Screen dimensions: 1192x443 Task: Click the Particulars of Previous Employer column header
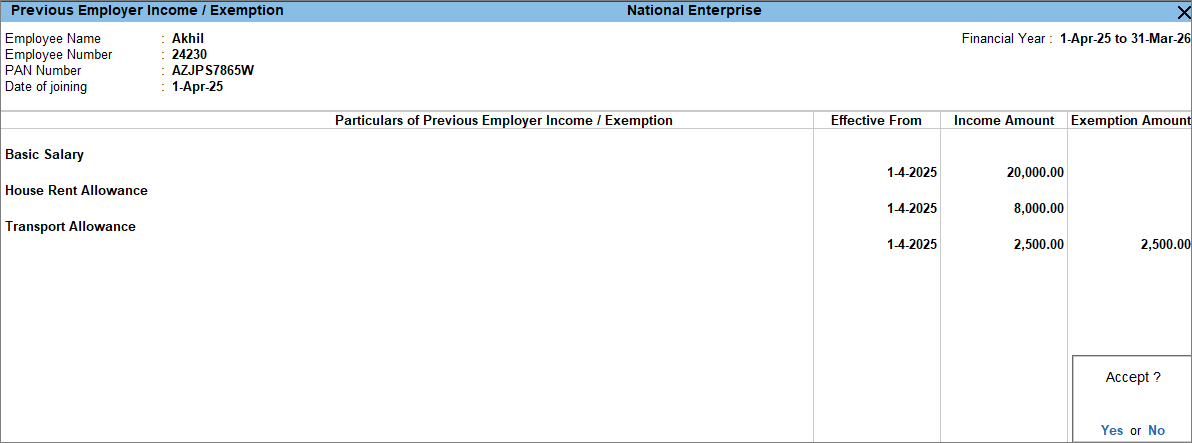pos(503,120)
